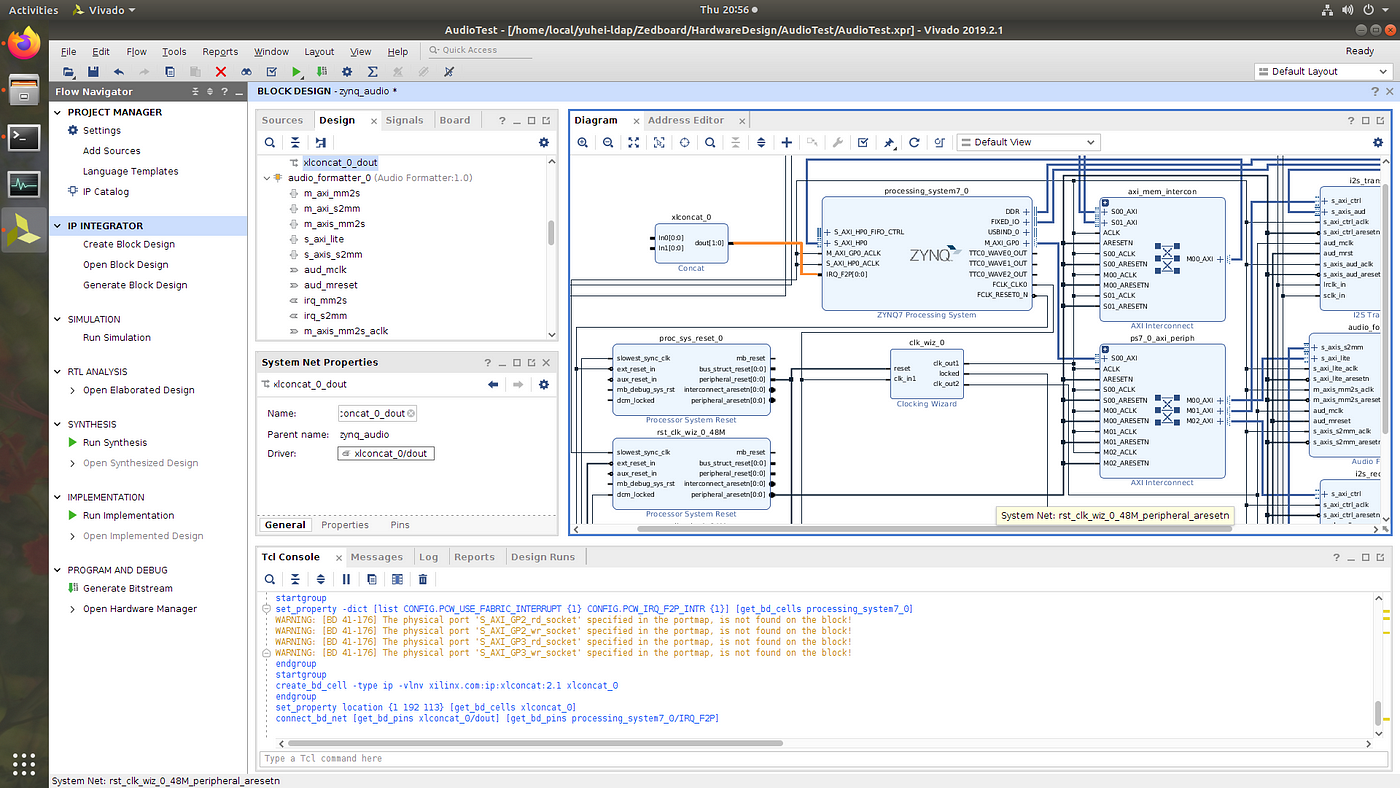Image resolution: width=1400 pixels, height=788 pixels.
Task: Click the Design tree vertical scrollbar
Action: 551,232
